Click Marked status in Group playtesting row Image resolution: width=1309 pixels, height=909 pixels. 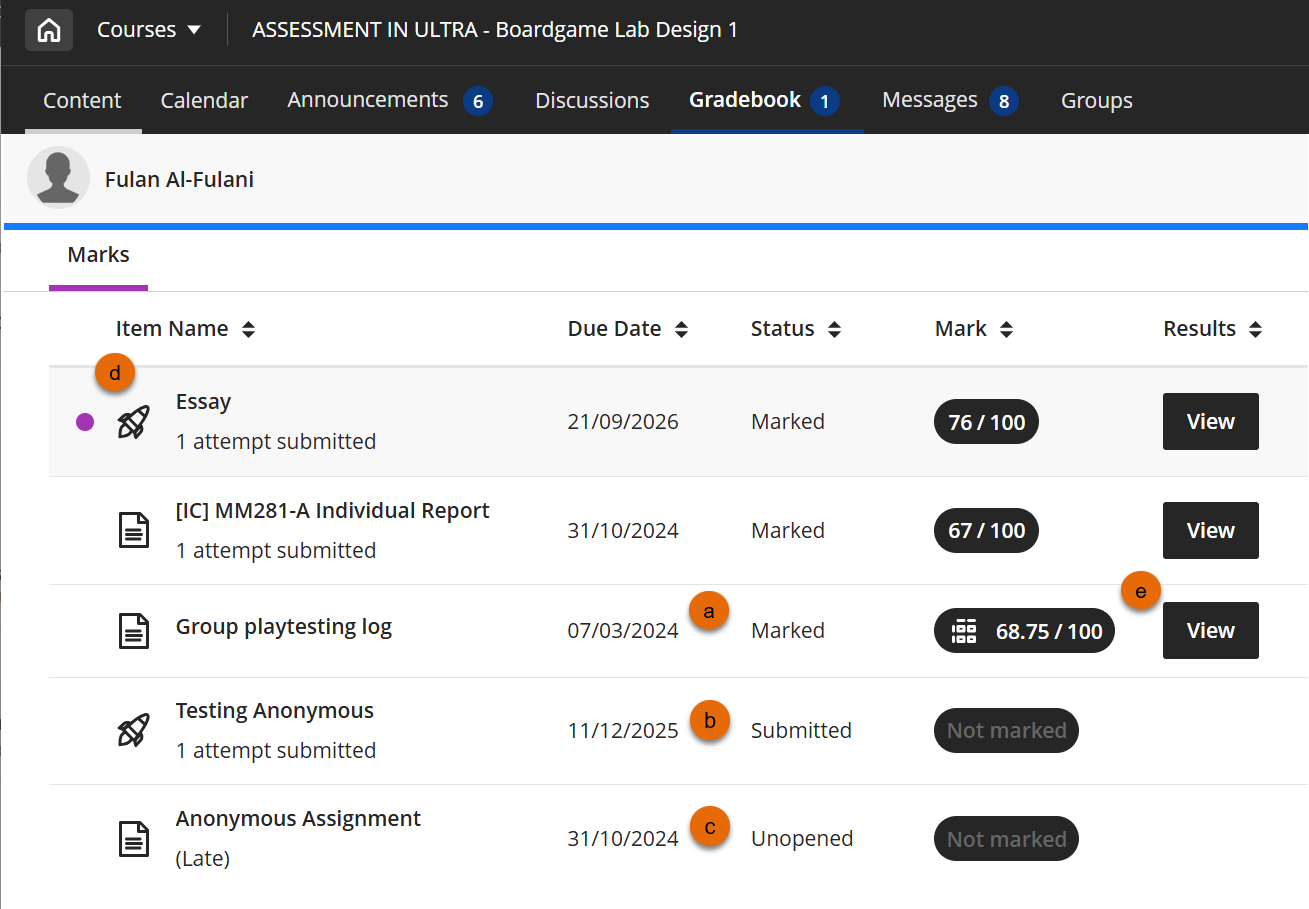[x=788, y=631]
